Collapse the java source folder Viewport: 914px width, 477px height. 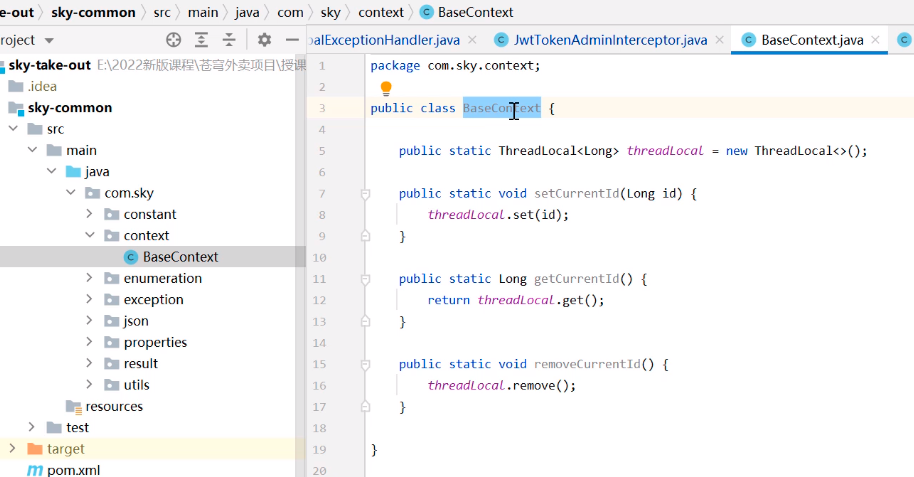52,171
